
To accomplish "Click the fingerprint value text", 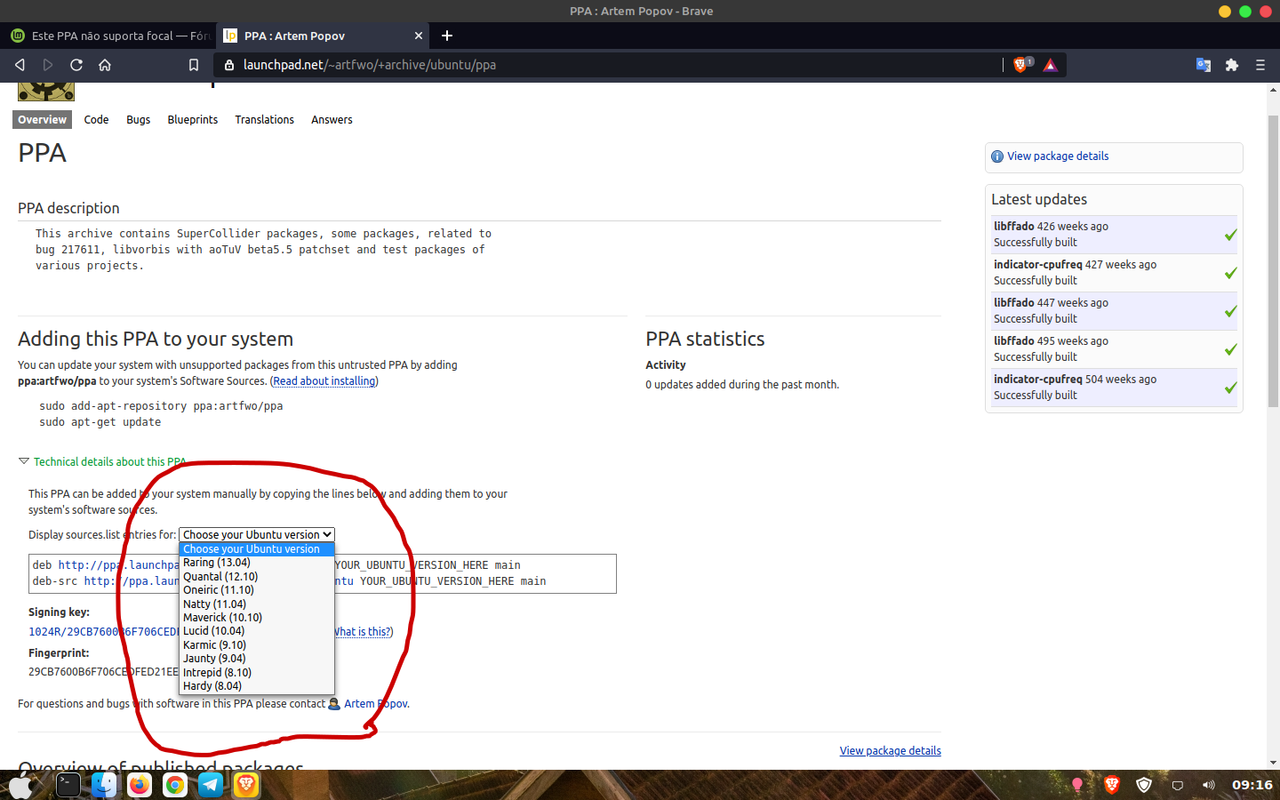I will click(104, 672).
